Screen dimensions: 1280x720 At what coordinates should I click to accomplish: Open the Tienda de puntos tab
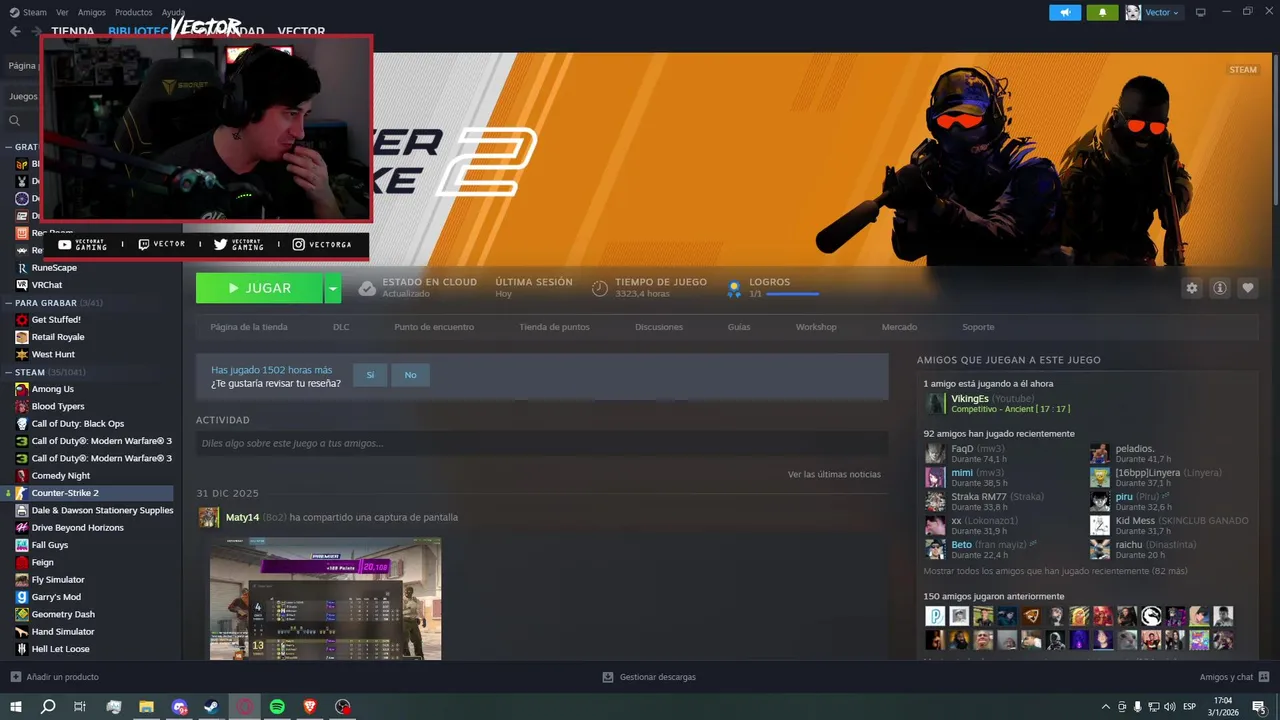(554, 327)
